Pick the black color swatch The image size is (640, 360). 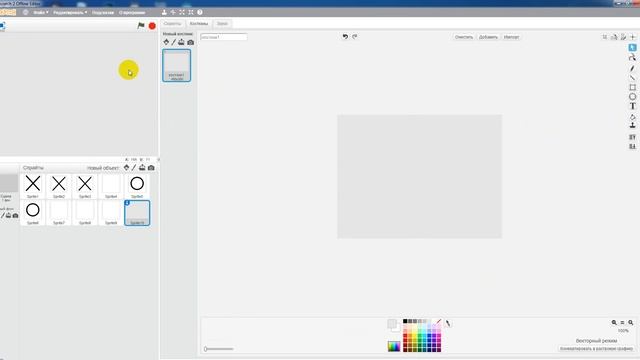pos(405,321)
